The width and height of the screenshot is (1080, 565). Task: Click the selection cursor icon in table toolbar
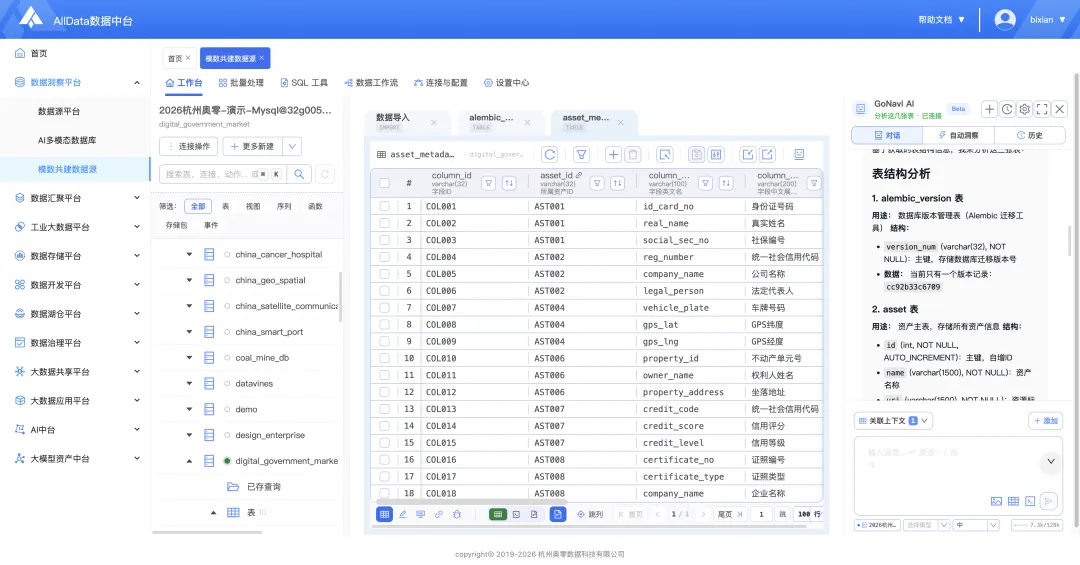[x=664, y=154]
